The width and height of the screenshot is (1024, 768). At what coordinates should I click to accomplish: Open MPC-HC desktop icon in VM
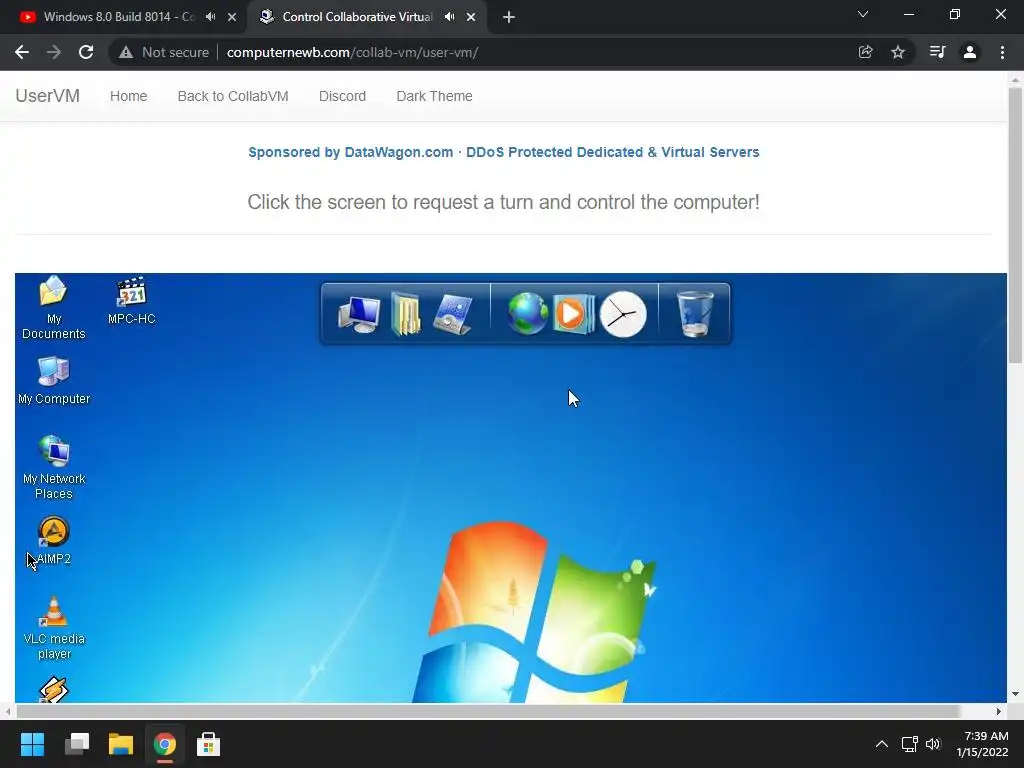pyautogui.click(x=131, y=301)
